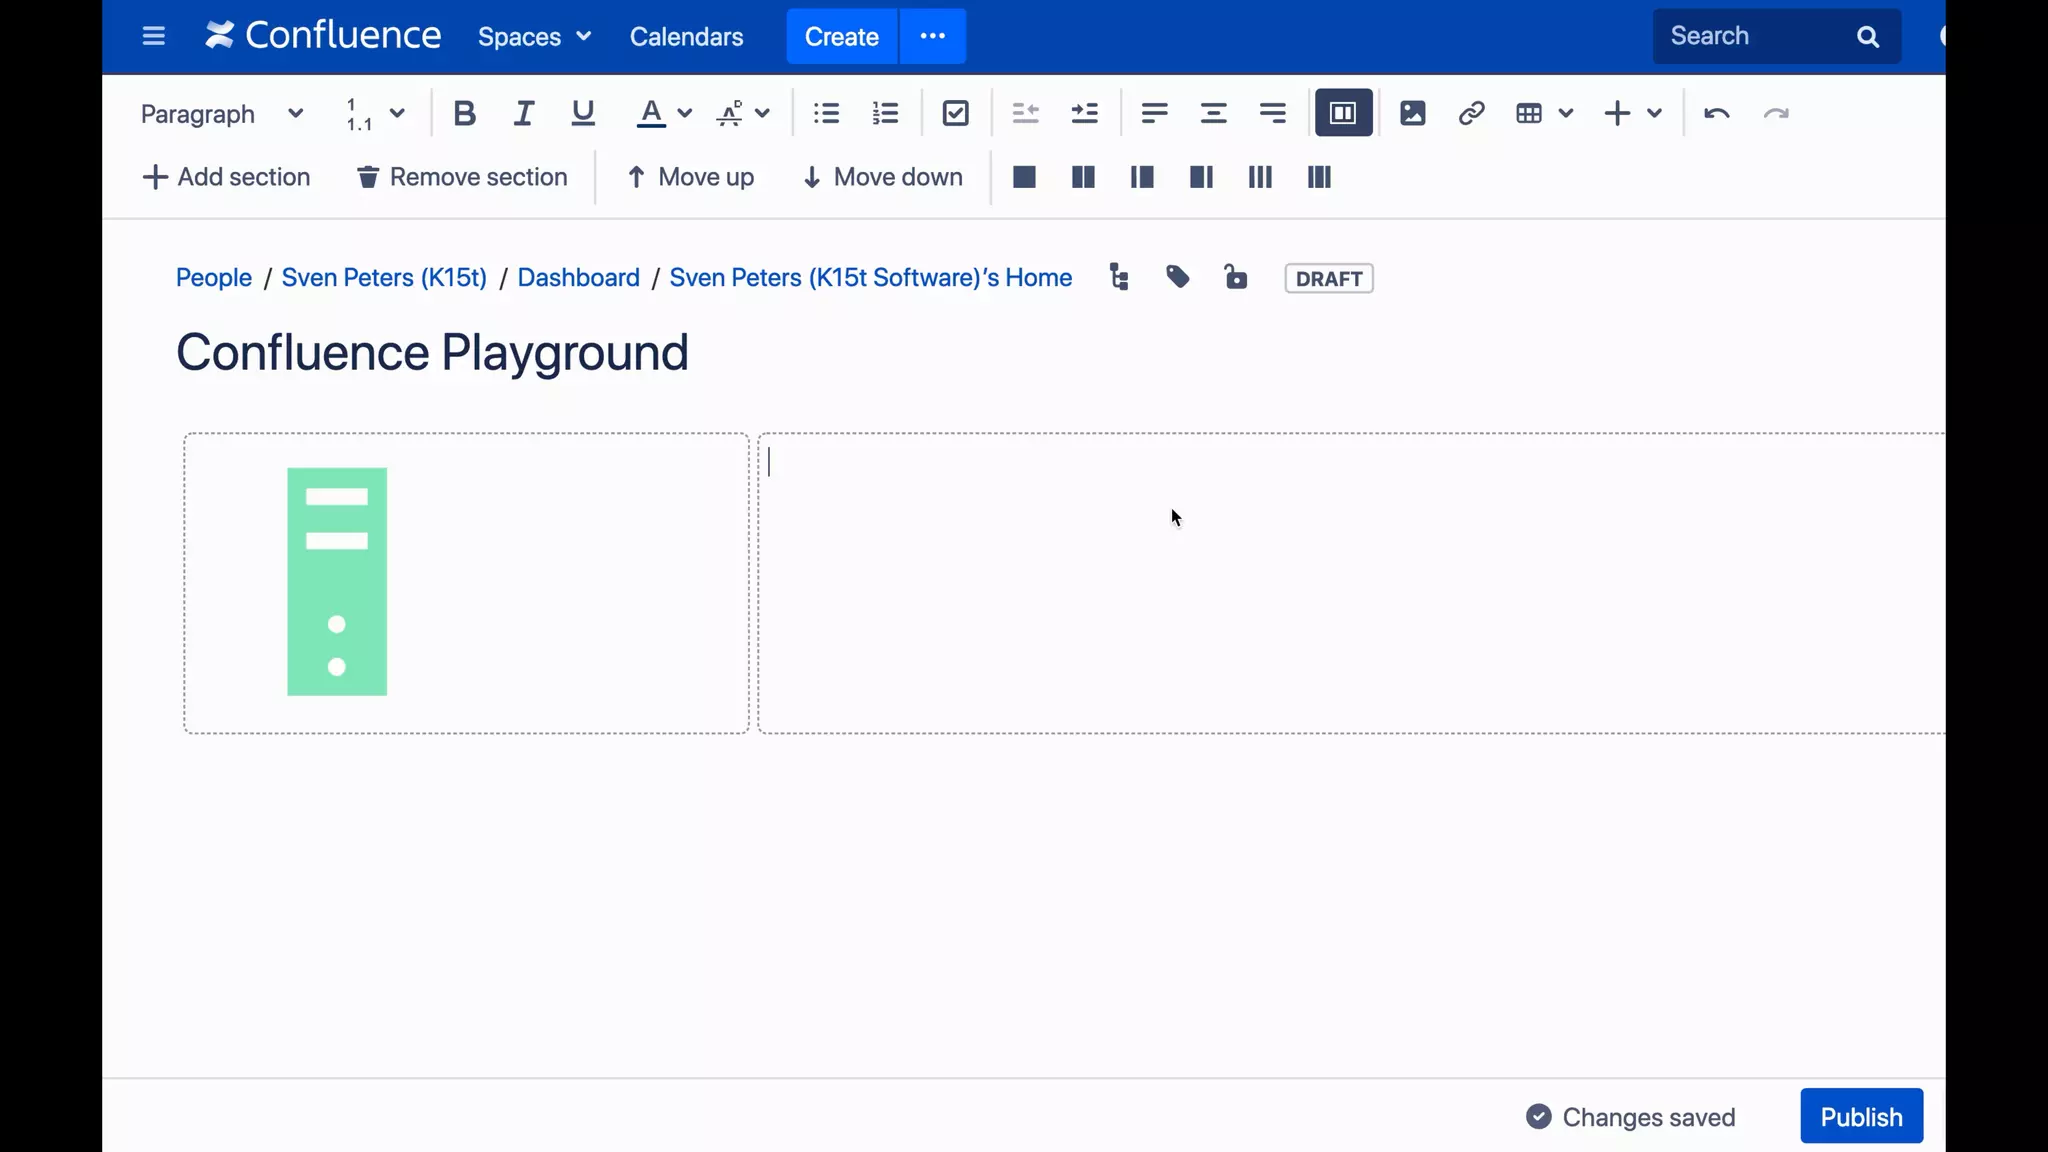The image size is (2048, 1152).
Task: Insert an image with the picture icon
Action: [1412, 114]
